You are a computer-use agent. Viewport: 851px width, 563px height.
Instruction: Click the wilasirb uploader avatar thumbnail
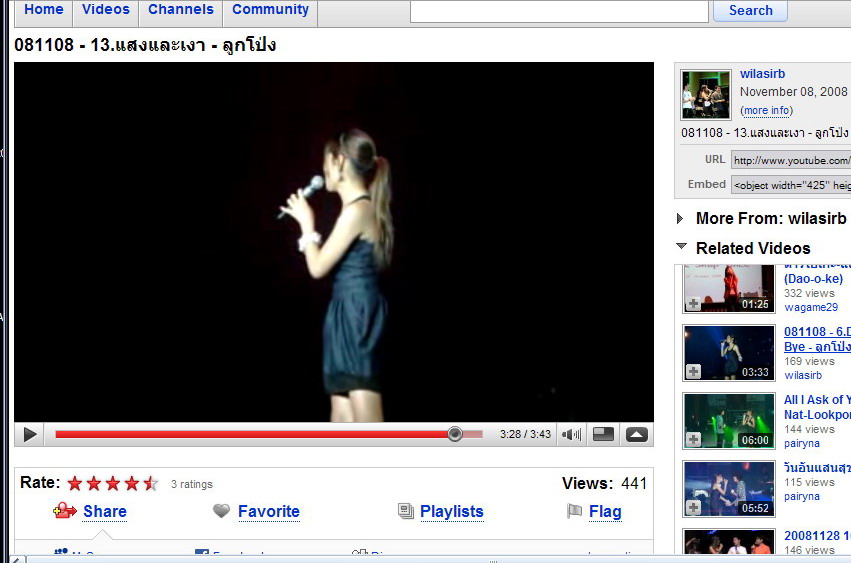pos(706,95)
